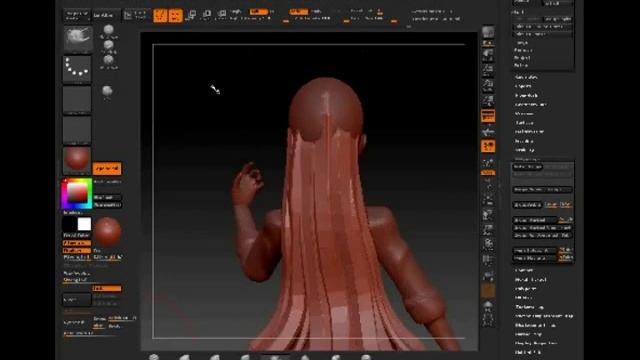Pick a hue in the color picker square

[x=77, y=193]
